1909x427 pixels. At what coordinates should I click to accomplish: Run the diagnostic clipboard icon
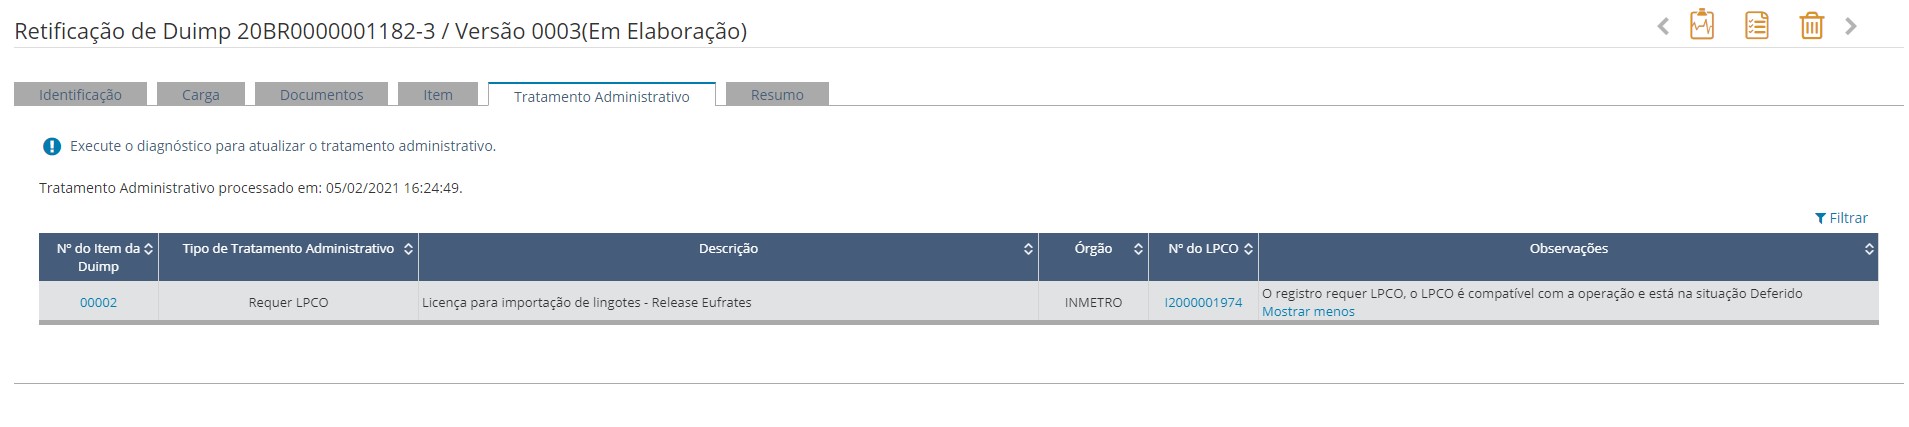click(x=1701, y=25)
